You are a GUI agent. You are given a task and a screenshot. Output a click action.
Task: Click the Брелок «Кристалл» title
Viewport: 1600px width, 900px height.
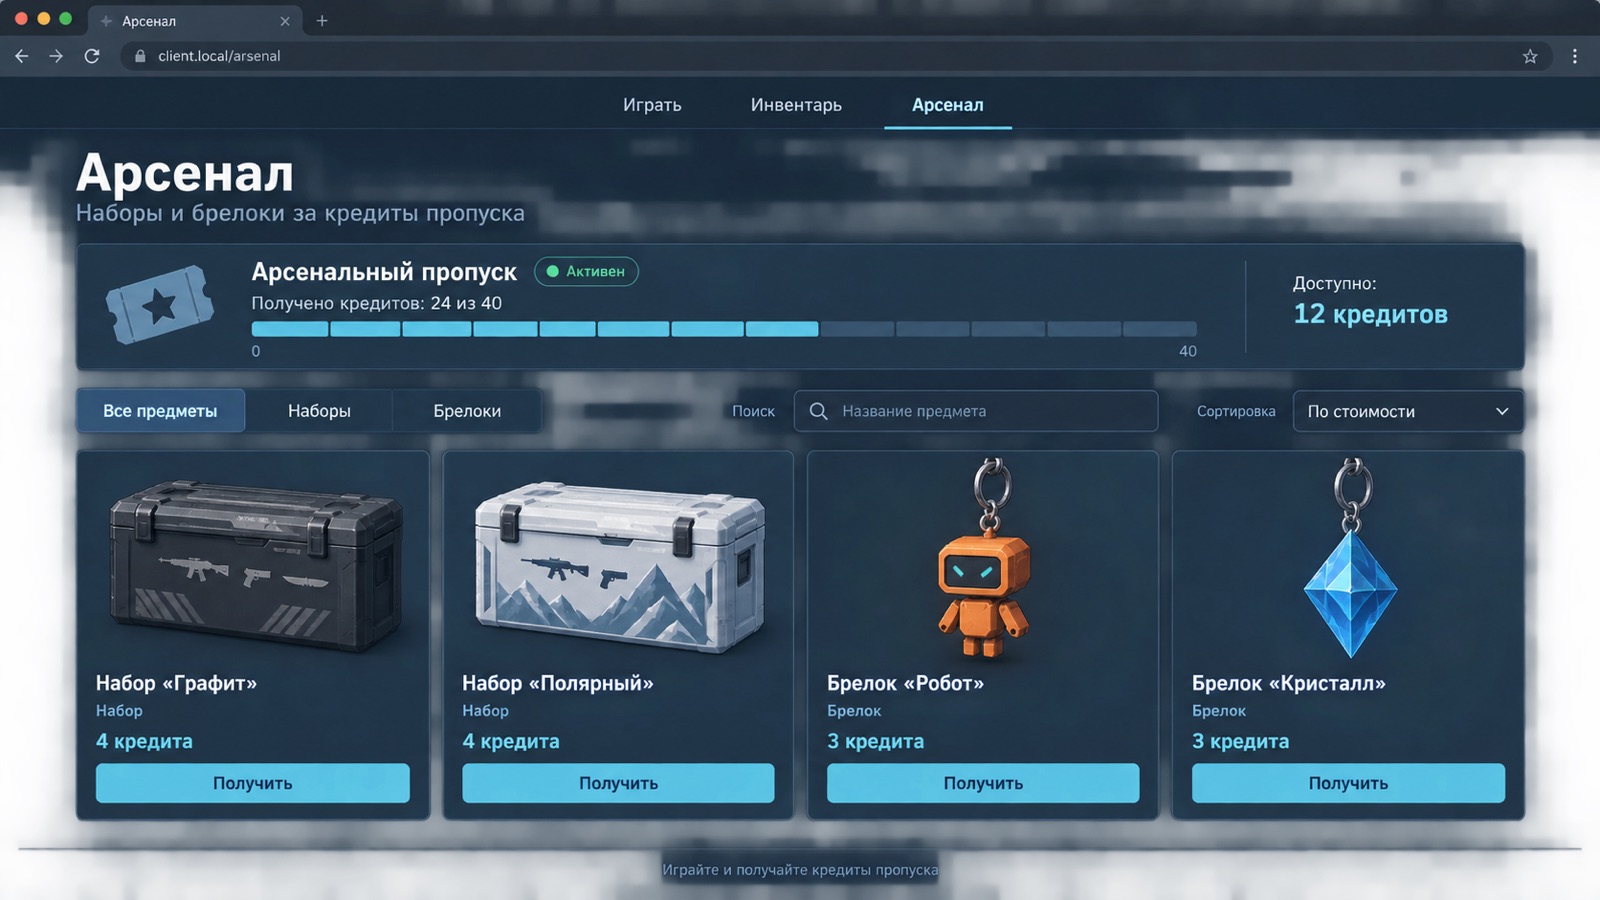pos(1288,683)
